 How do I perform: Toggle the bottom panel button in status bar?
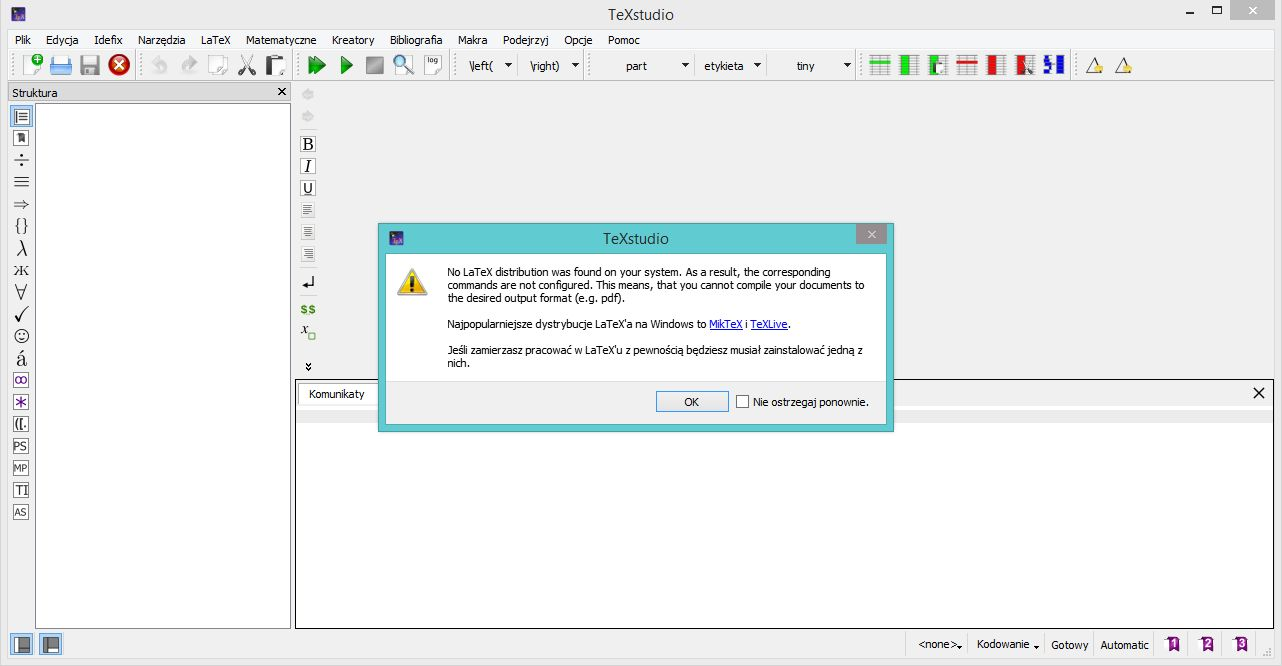(50, 644)
